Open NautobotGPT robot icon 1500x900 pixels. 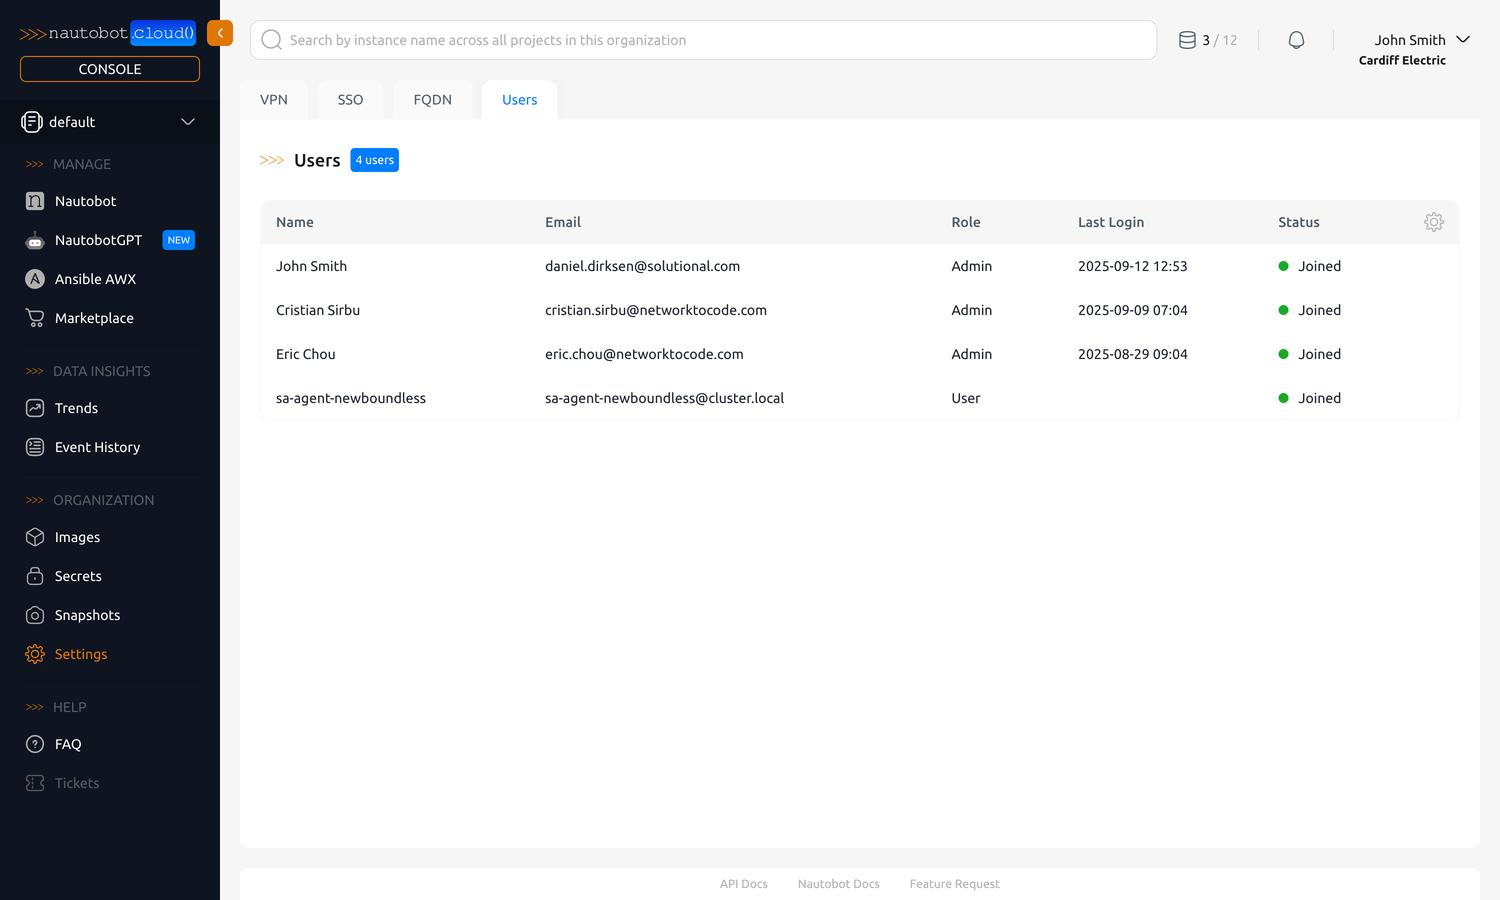click(x=35, y=240)
